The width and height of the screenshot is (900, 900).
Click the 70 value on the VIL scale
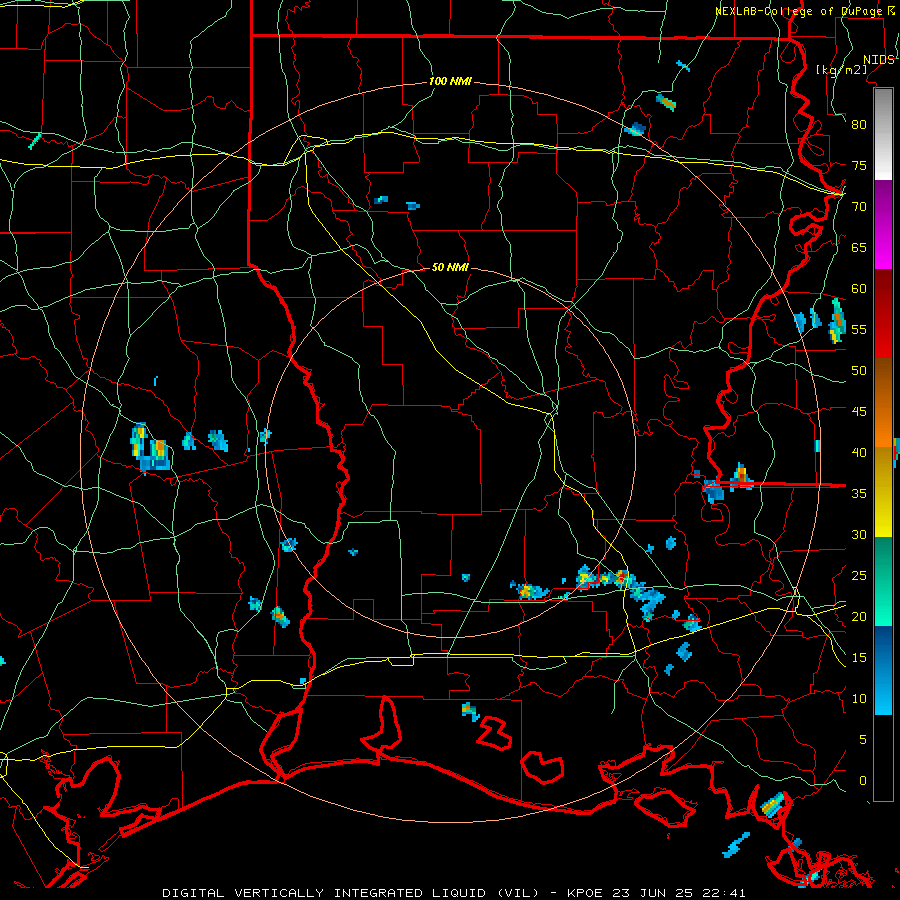859,207
